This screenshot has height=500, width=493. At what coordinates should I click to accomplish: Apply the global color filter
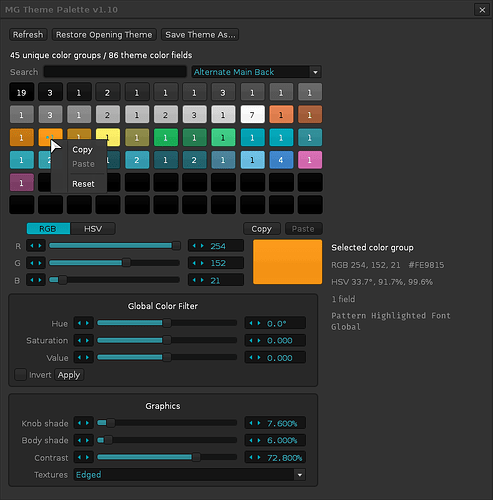69,375
